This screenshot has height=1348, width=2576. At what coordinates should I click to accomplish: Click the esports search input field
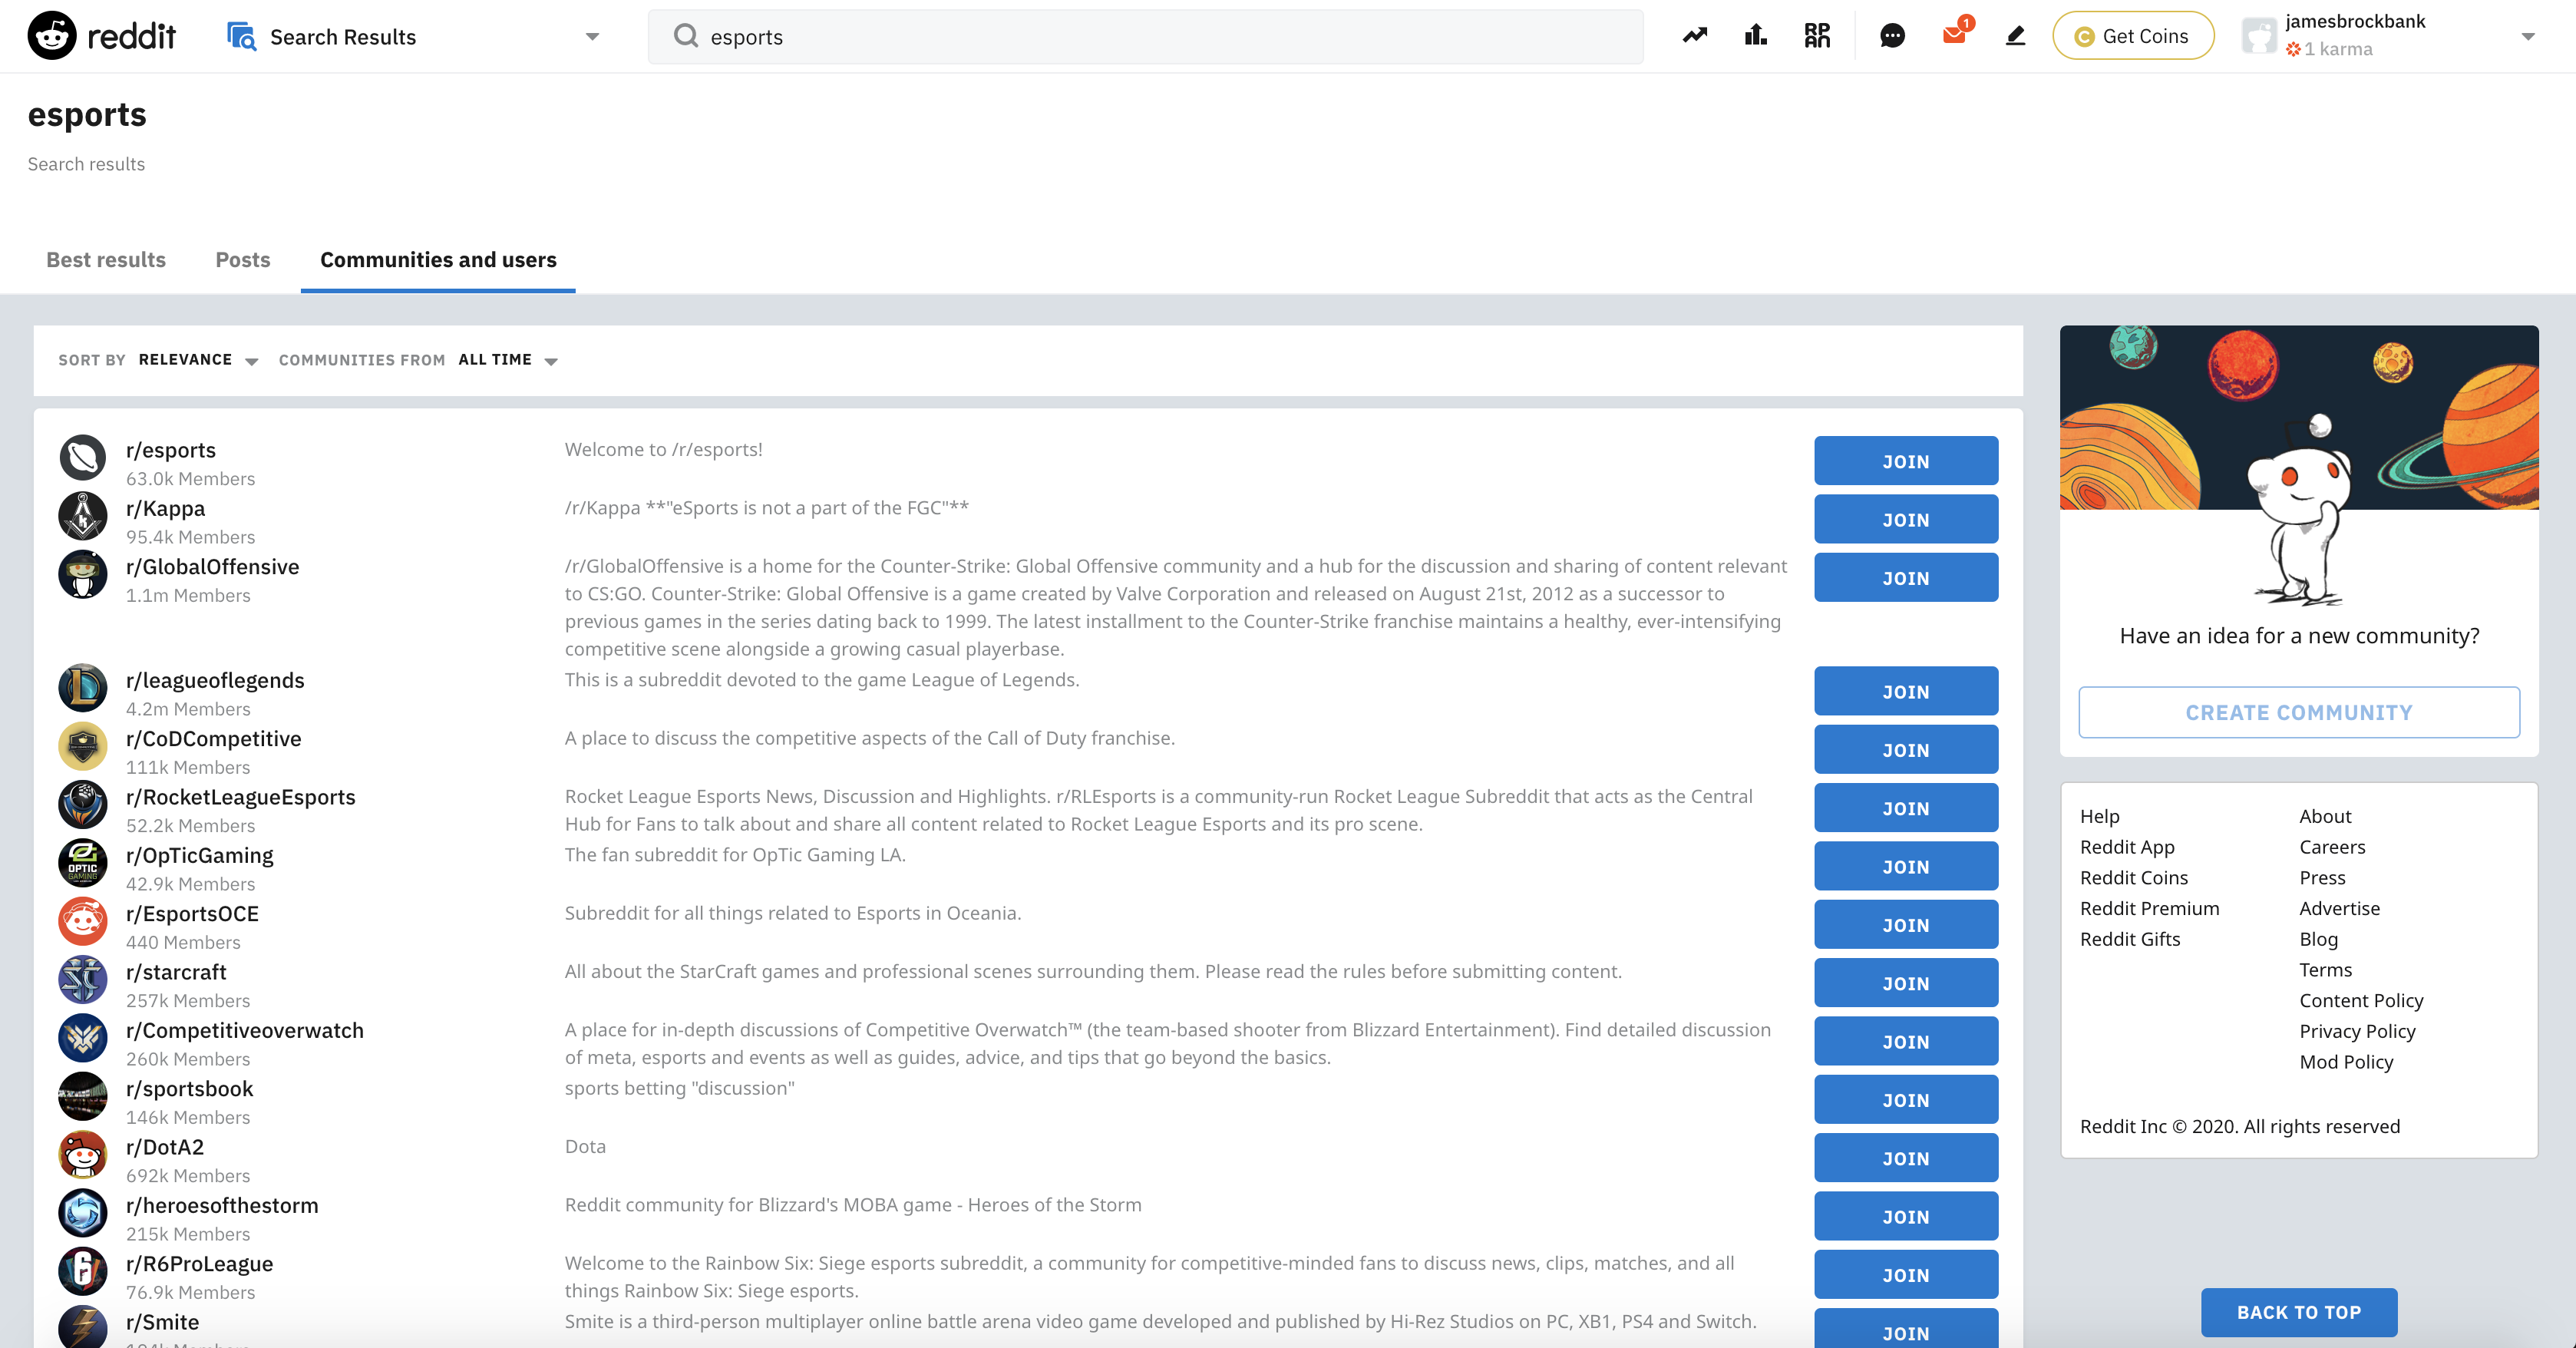[1160, 37]
